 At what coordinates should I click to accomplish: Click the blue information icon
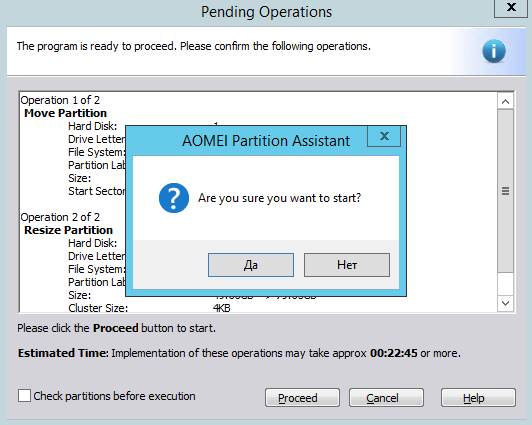[x=494, y=52]
